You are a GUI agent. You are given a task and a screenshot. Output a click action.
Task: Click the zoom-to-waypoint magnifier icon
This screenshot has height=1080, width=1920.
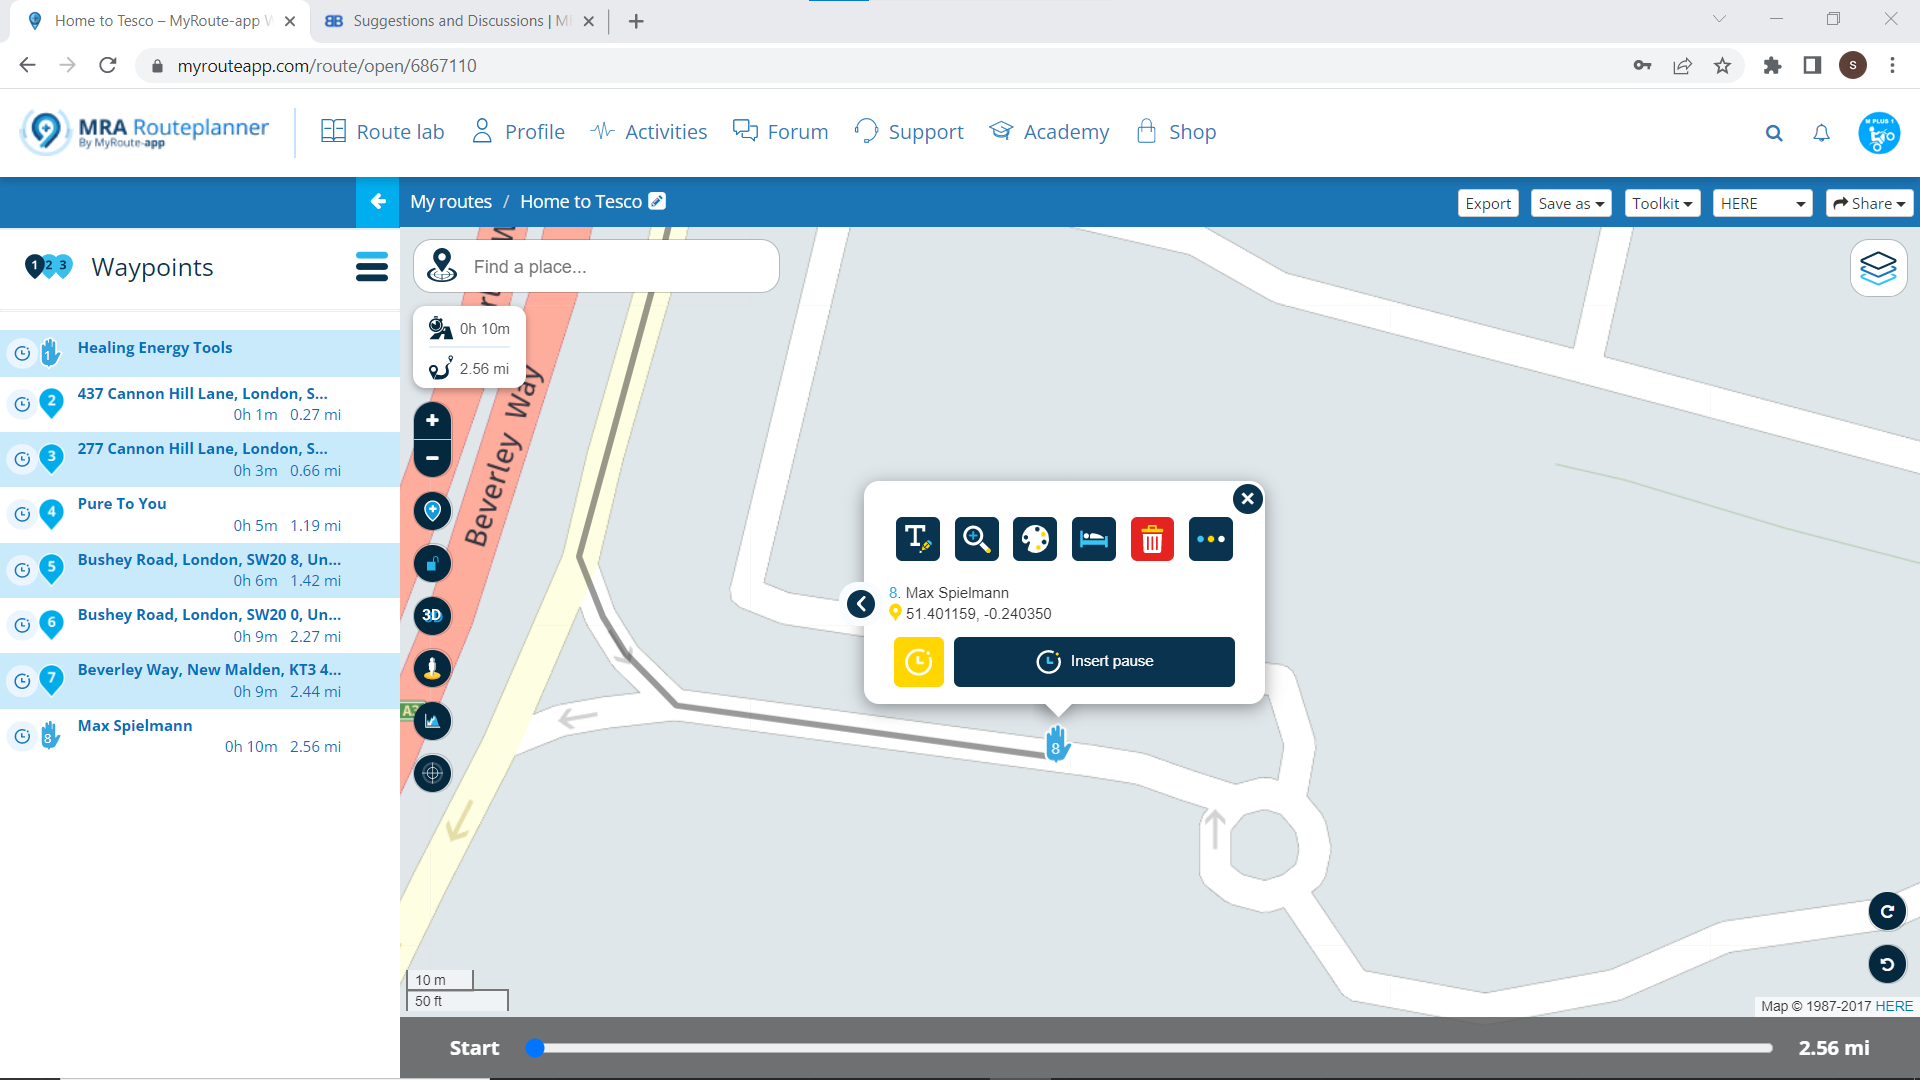pos(976,539)
